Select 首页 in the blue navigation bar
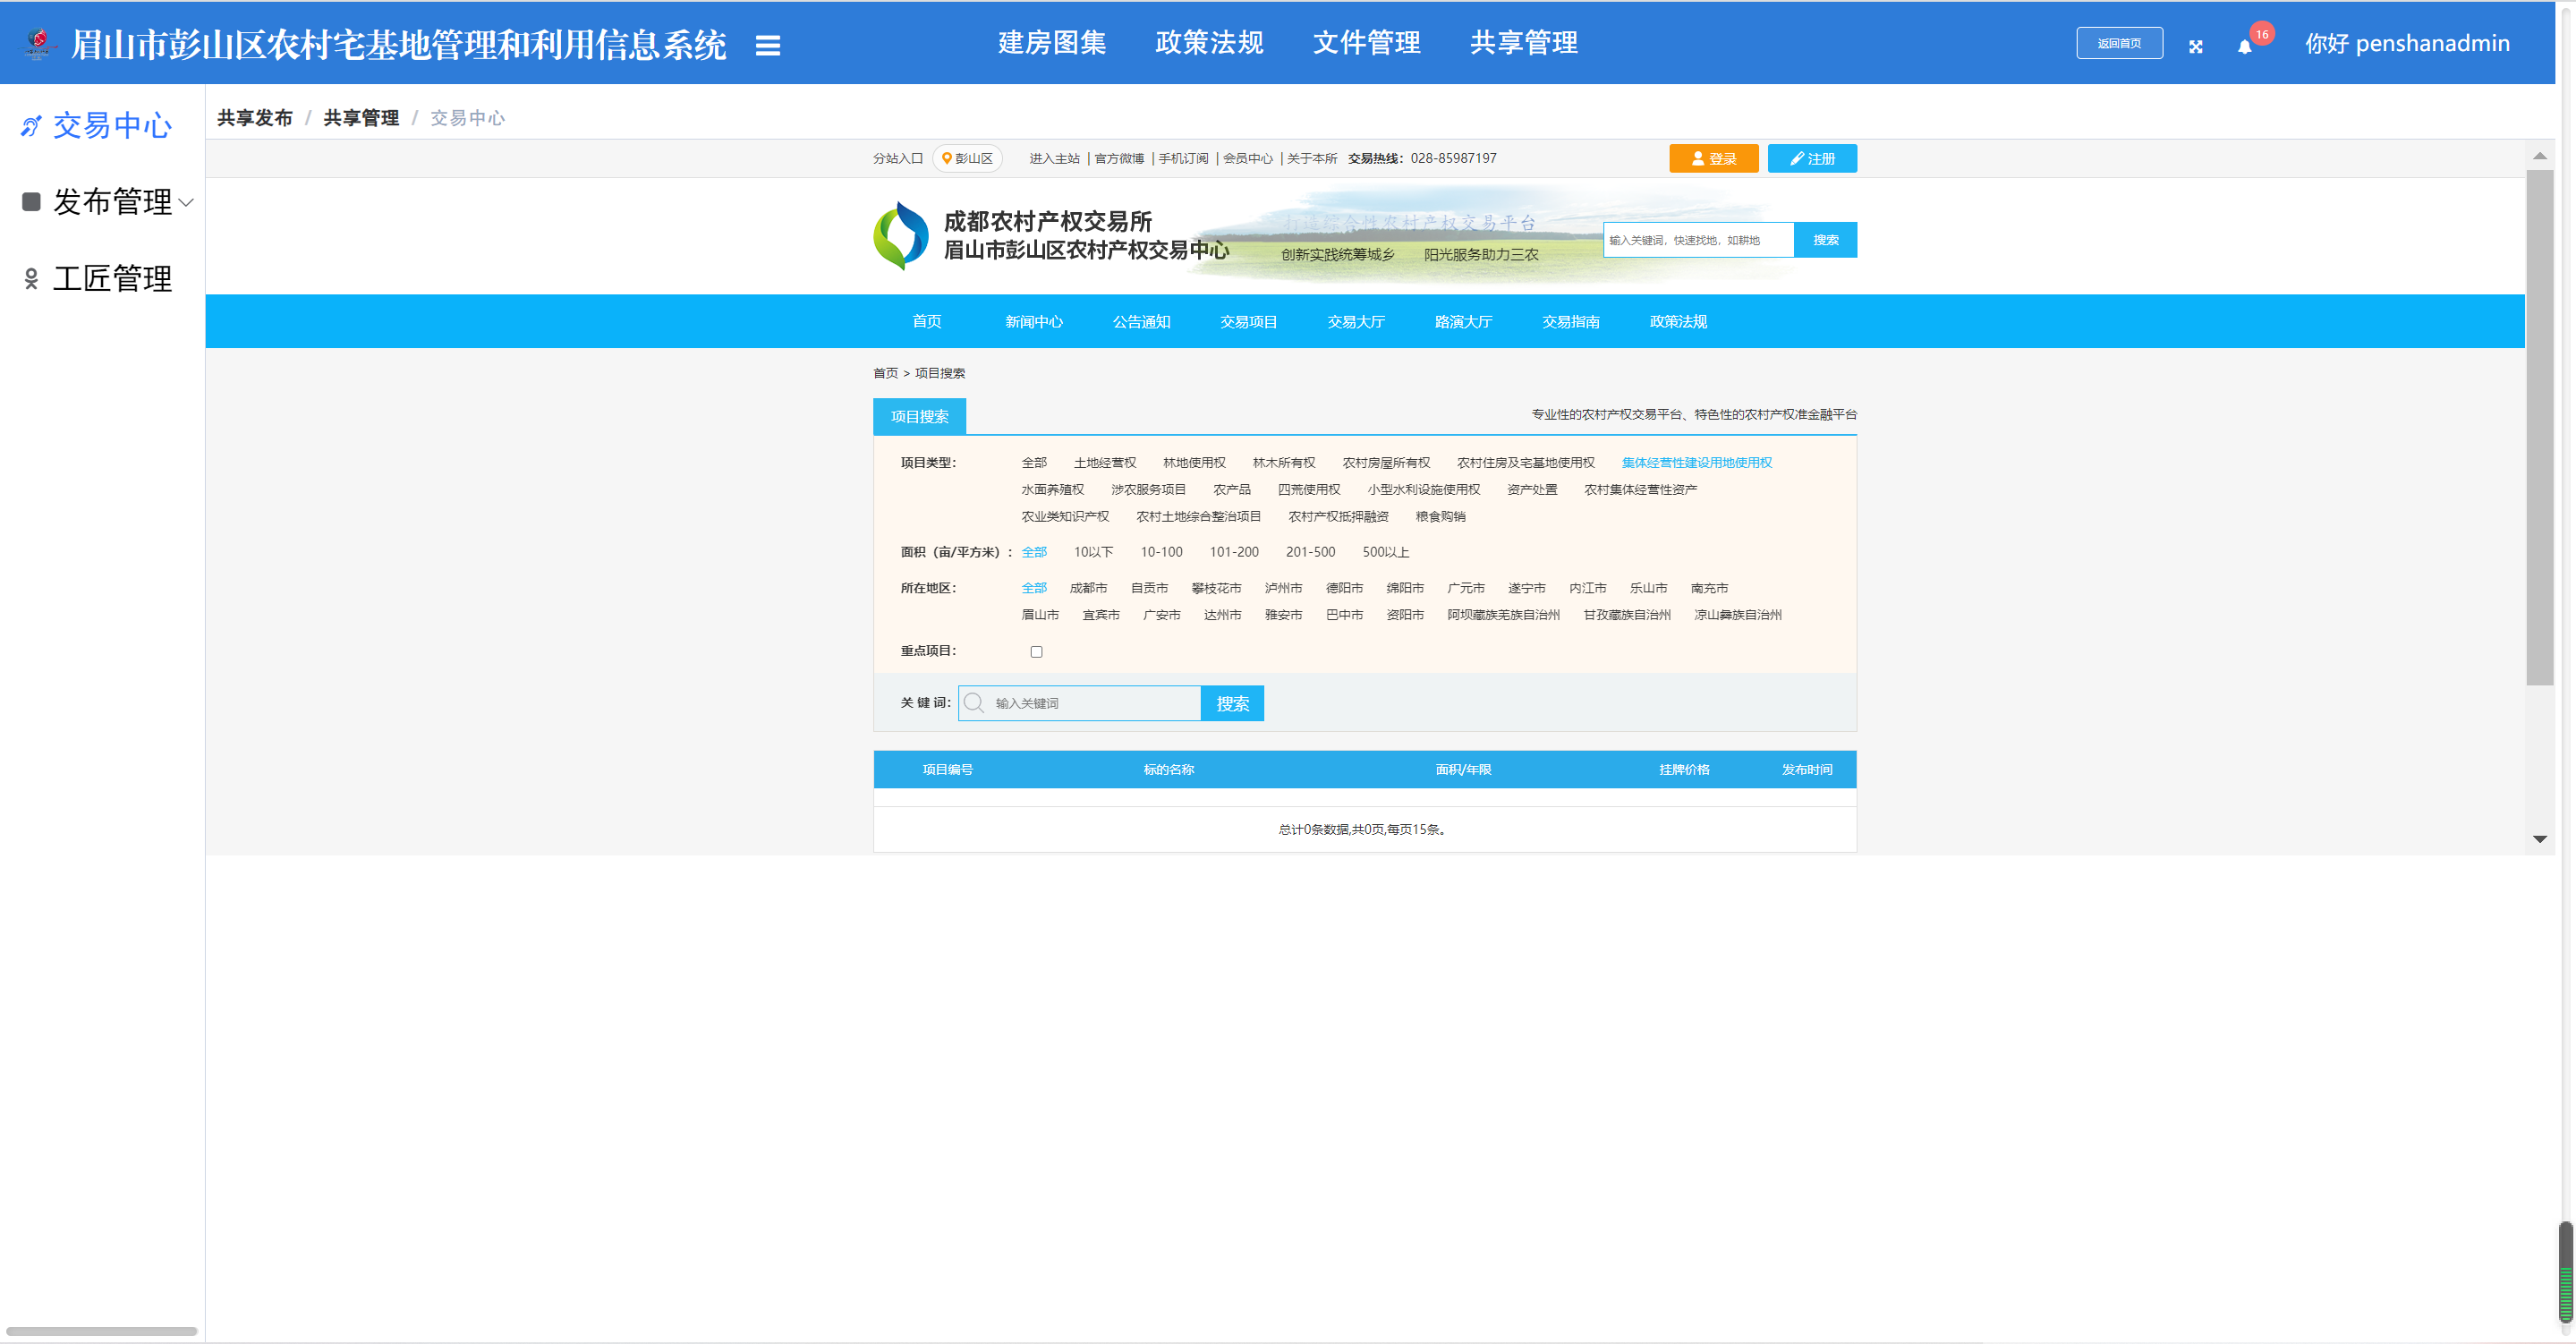 [927, 322]
